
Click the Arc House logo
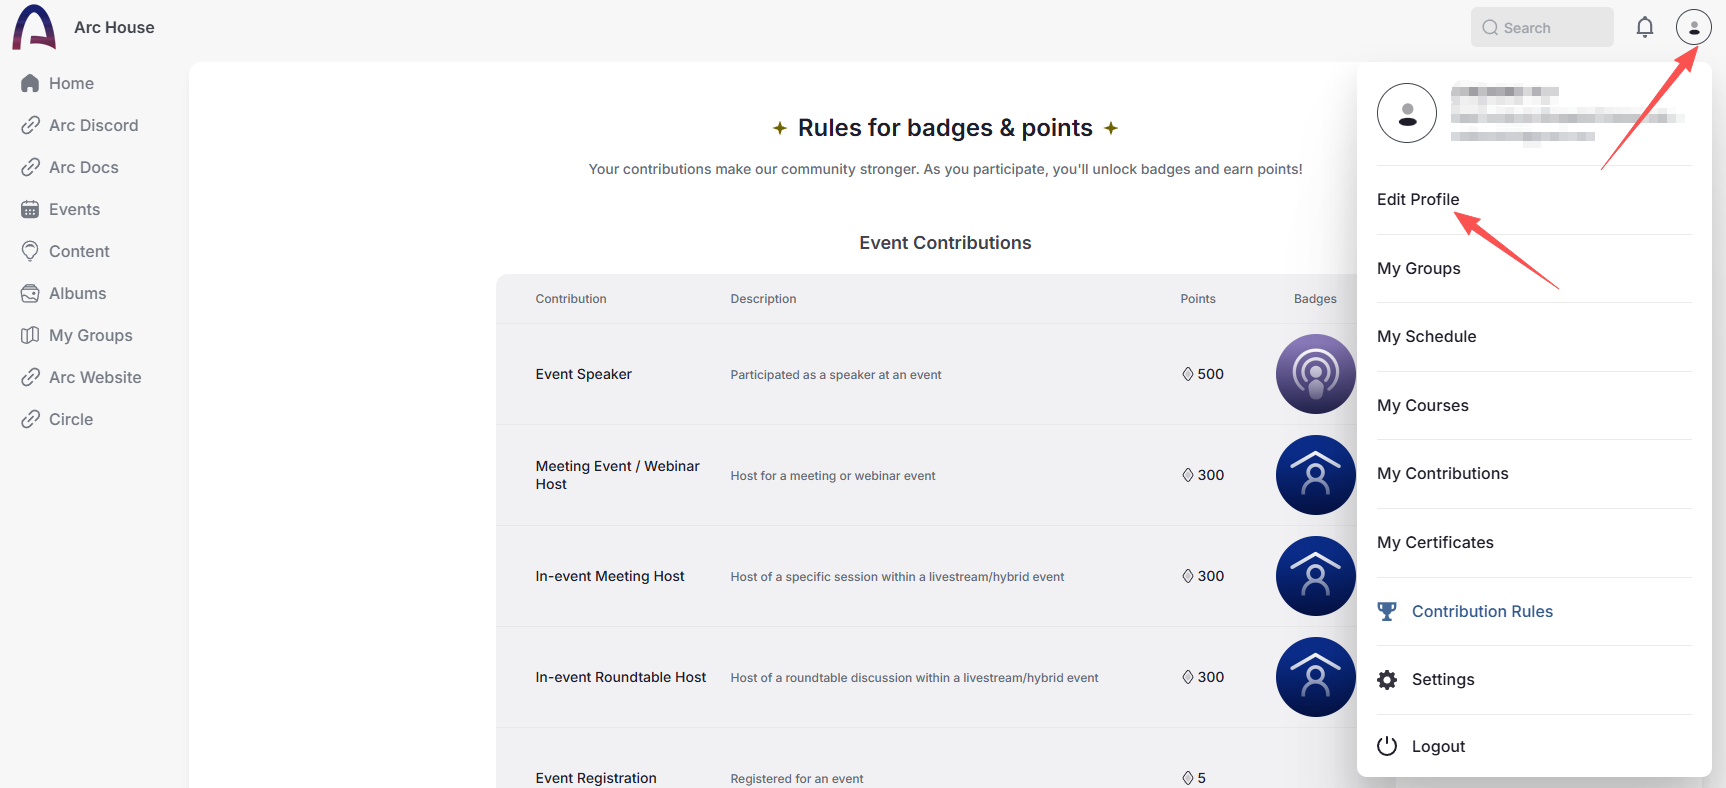(x=32, y=27)
